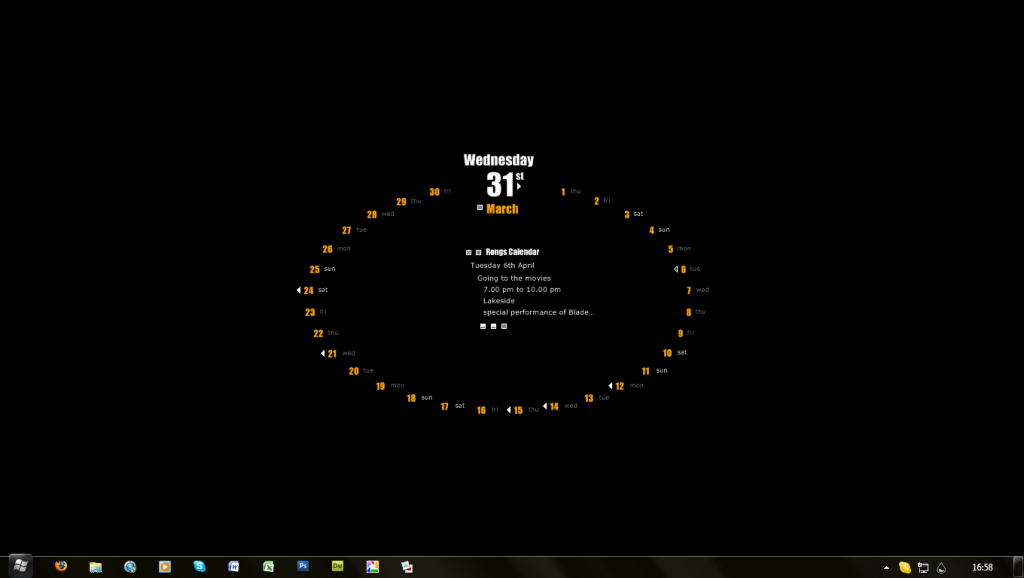The height and width of the screenshot is (578, 1024).
Task: Select the Tuesday 6th April event date
Action: pos(502,266)
